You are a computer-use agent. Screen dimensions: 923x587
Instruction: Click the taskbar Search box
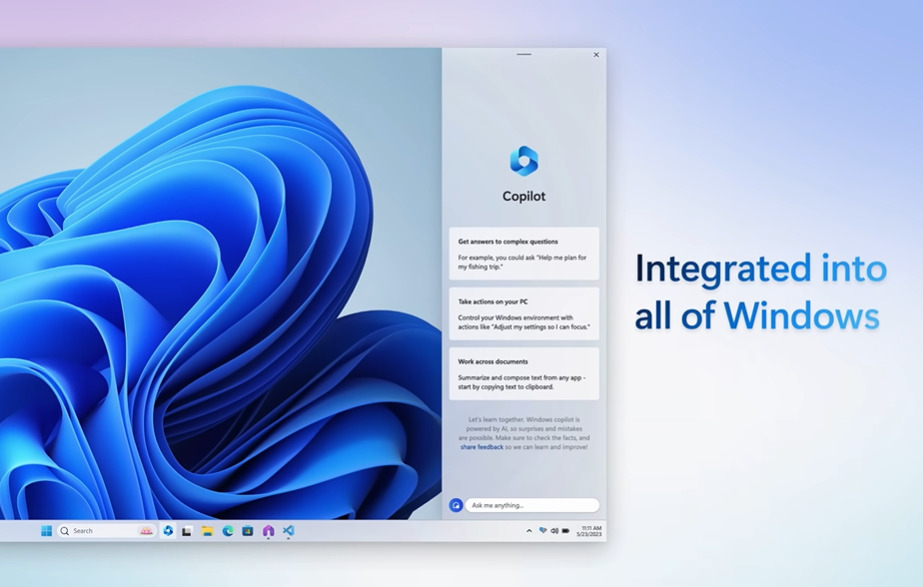tap(107, 531)
